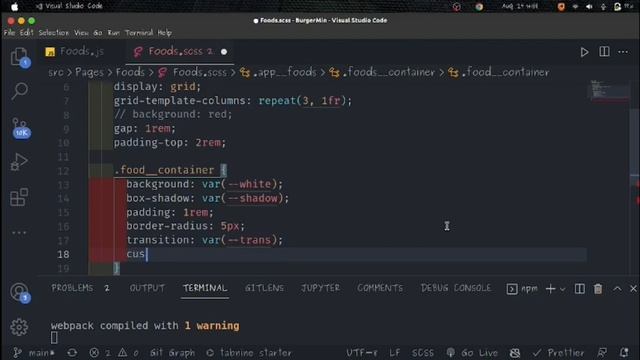Maximize the panel size with caret icon
This screenshot has height=360, width=640.
pos(617,289)
